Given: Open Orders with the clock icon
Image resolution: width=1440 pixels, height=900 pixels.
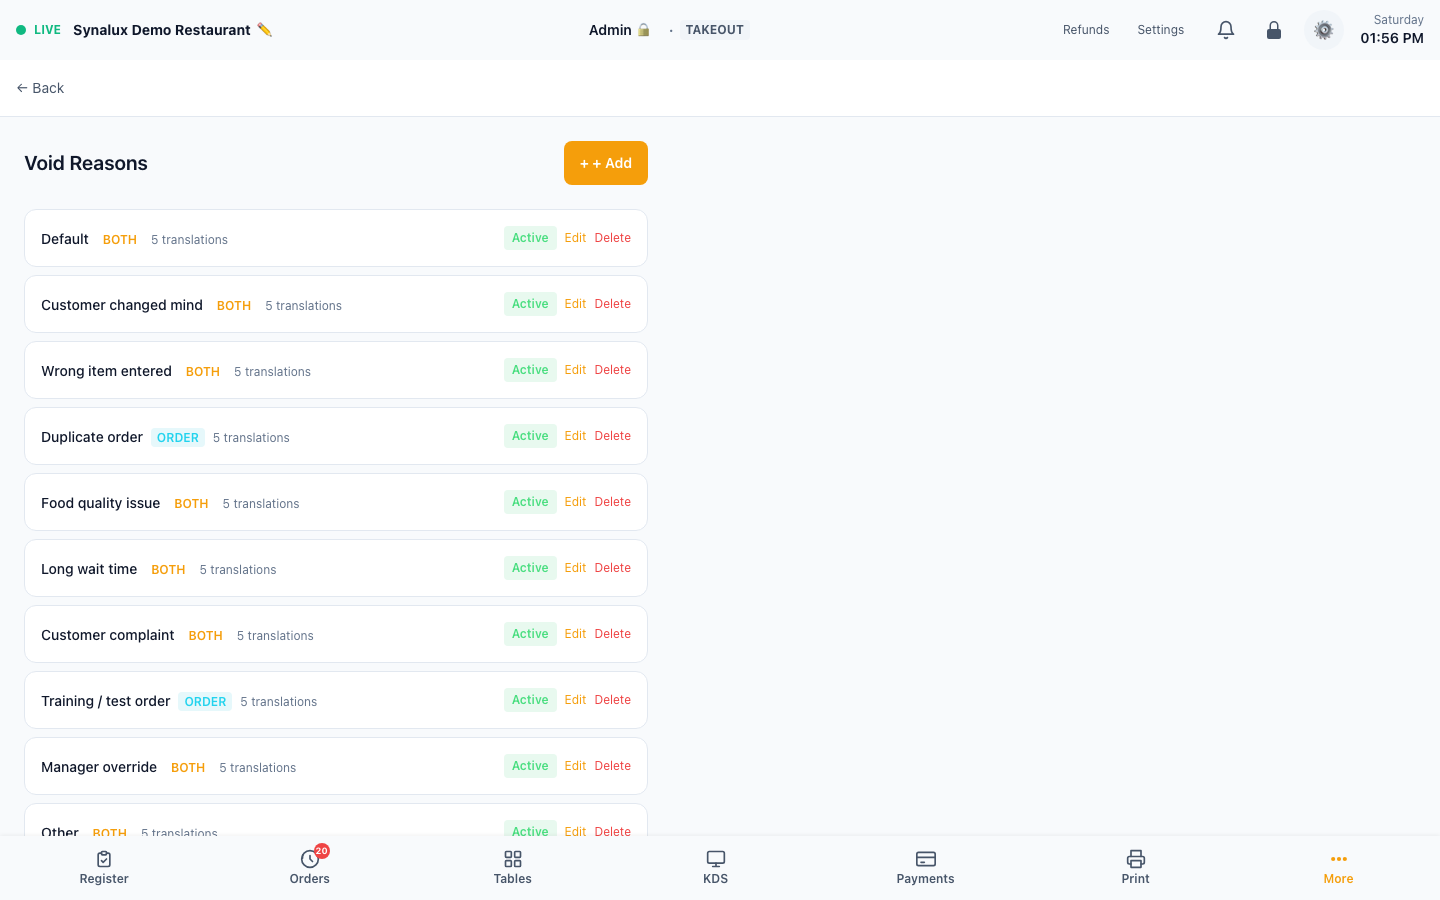Looking at the screenshot, I should coord(310,859).
